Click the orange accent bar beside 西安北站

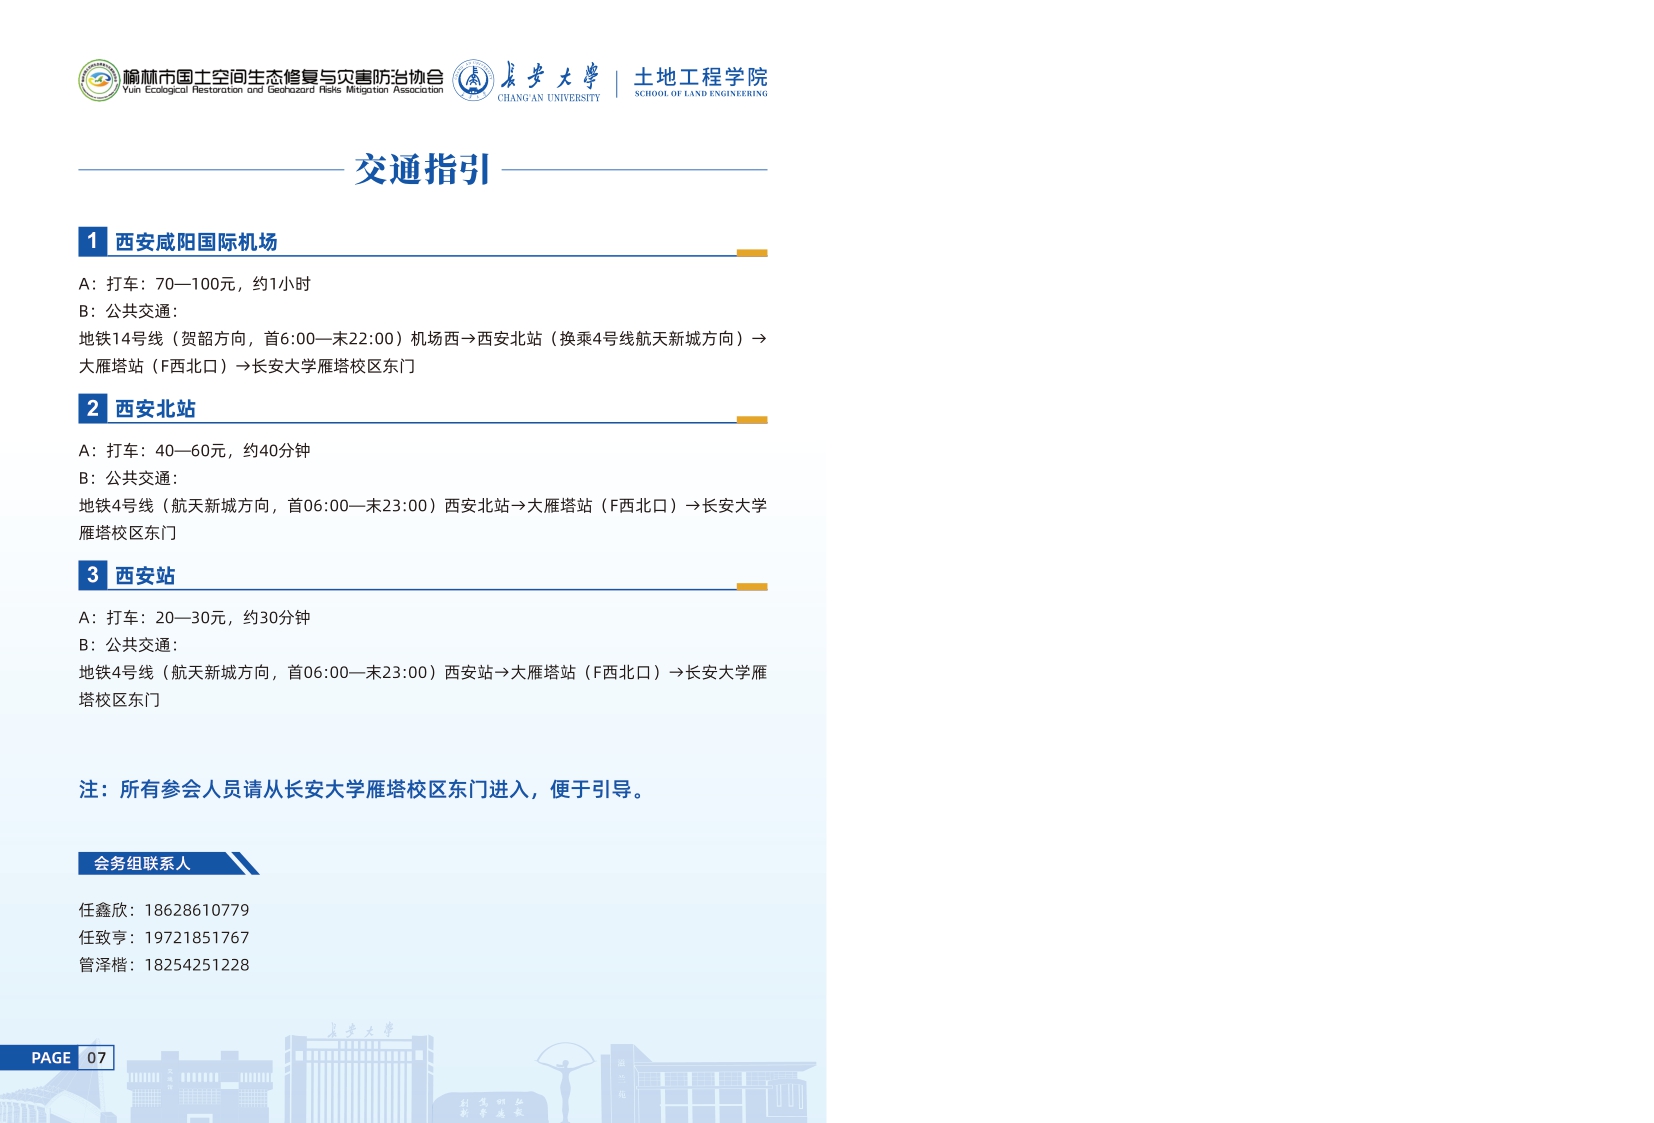[752, 420]
